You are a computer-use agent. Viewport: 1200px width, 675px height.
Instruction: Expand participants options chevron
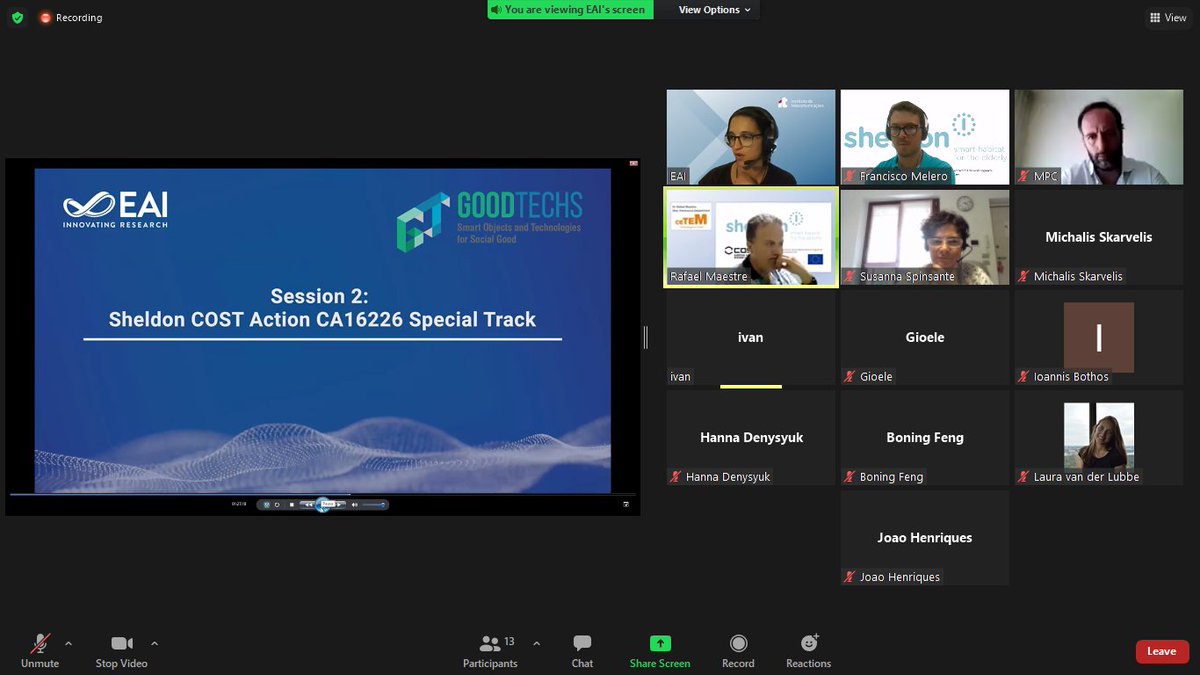pyautogui.click(x=536, y=643)
